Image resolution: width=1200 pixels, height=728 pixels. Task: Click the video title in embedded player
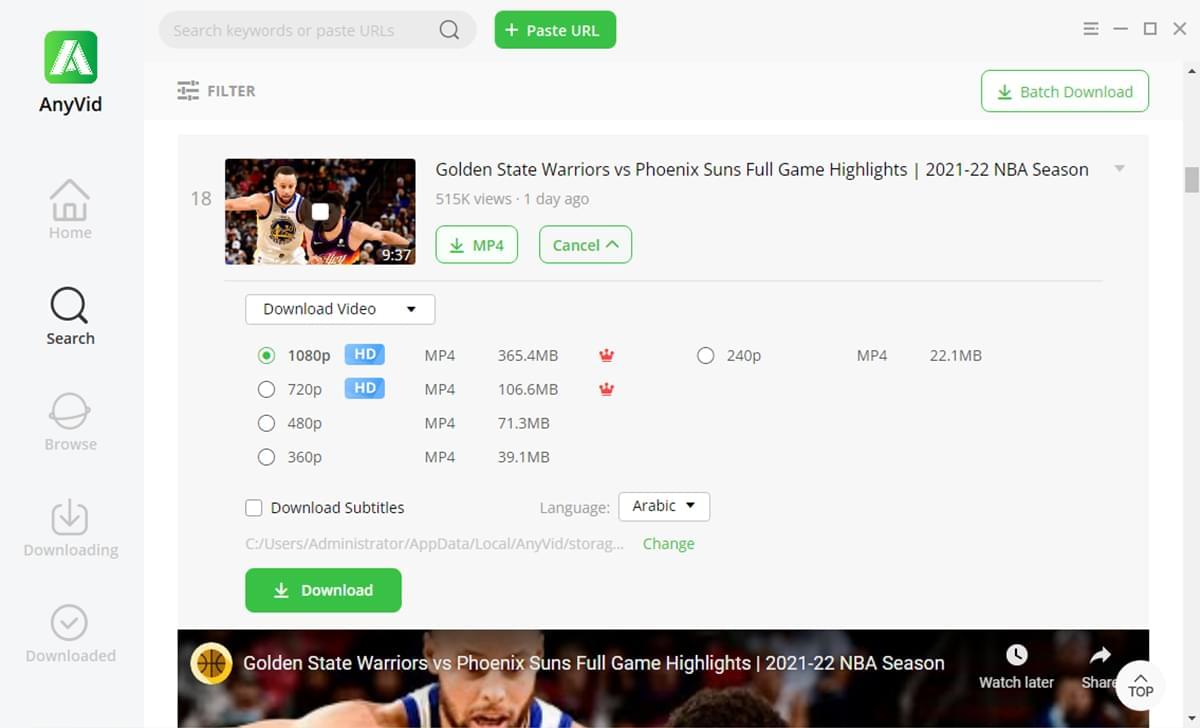click(x=594, y=663)
